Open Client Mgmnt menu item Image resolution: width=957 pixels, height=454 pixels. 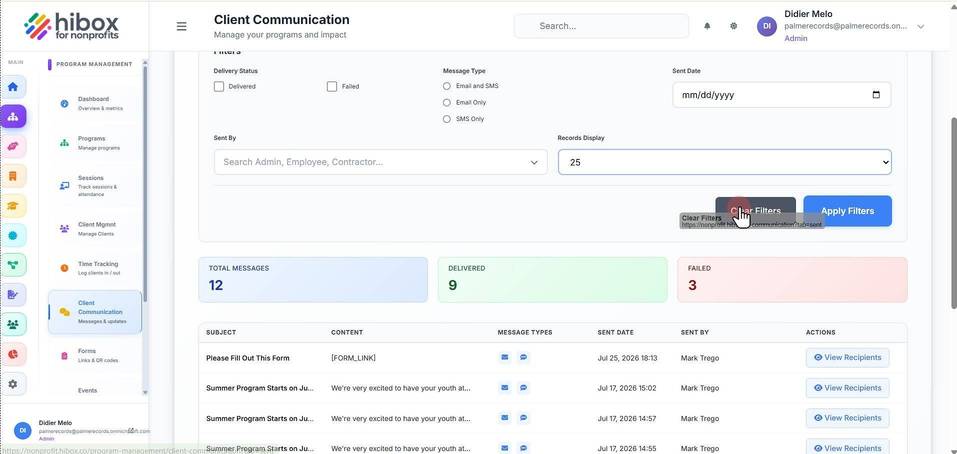[x=95, y=229]
